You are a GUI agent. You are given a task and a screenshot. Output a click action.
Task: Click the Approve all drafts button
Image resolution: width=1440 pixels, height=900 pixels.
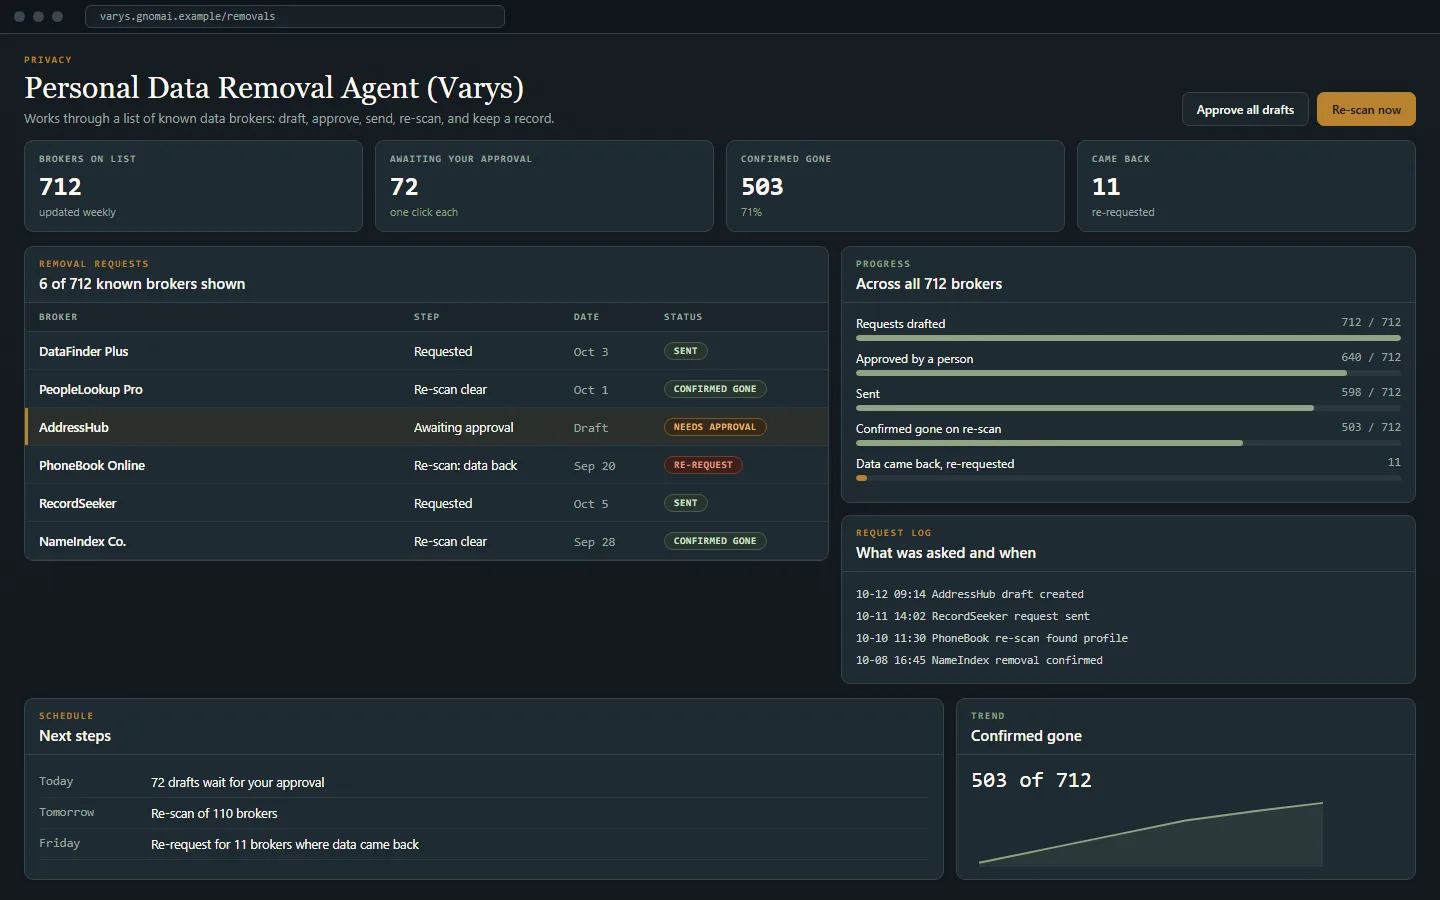1245,110
